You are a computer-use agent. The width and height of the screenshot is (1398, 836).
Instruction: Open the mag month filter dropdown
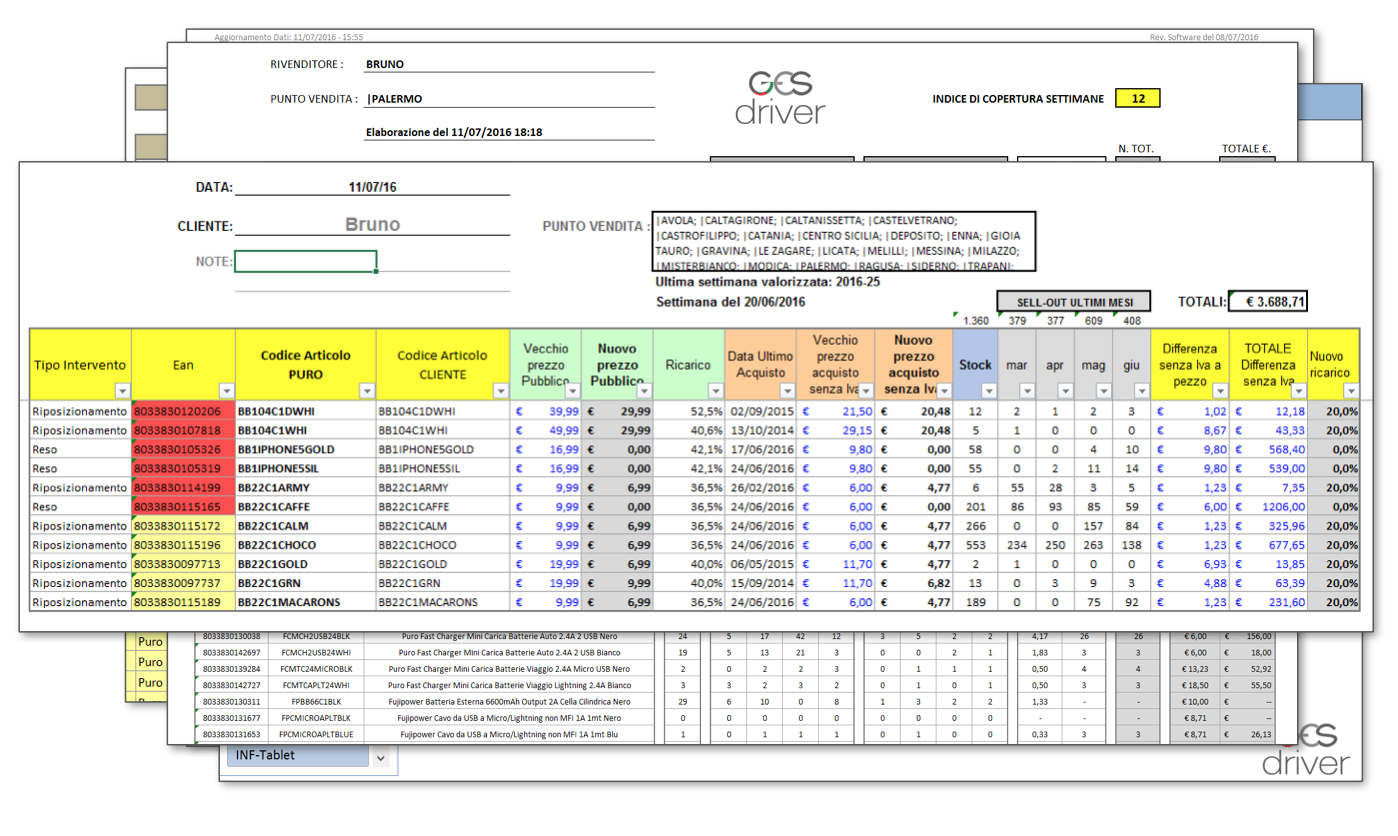(x=1103, y=391)
